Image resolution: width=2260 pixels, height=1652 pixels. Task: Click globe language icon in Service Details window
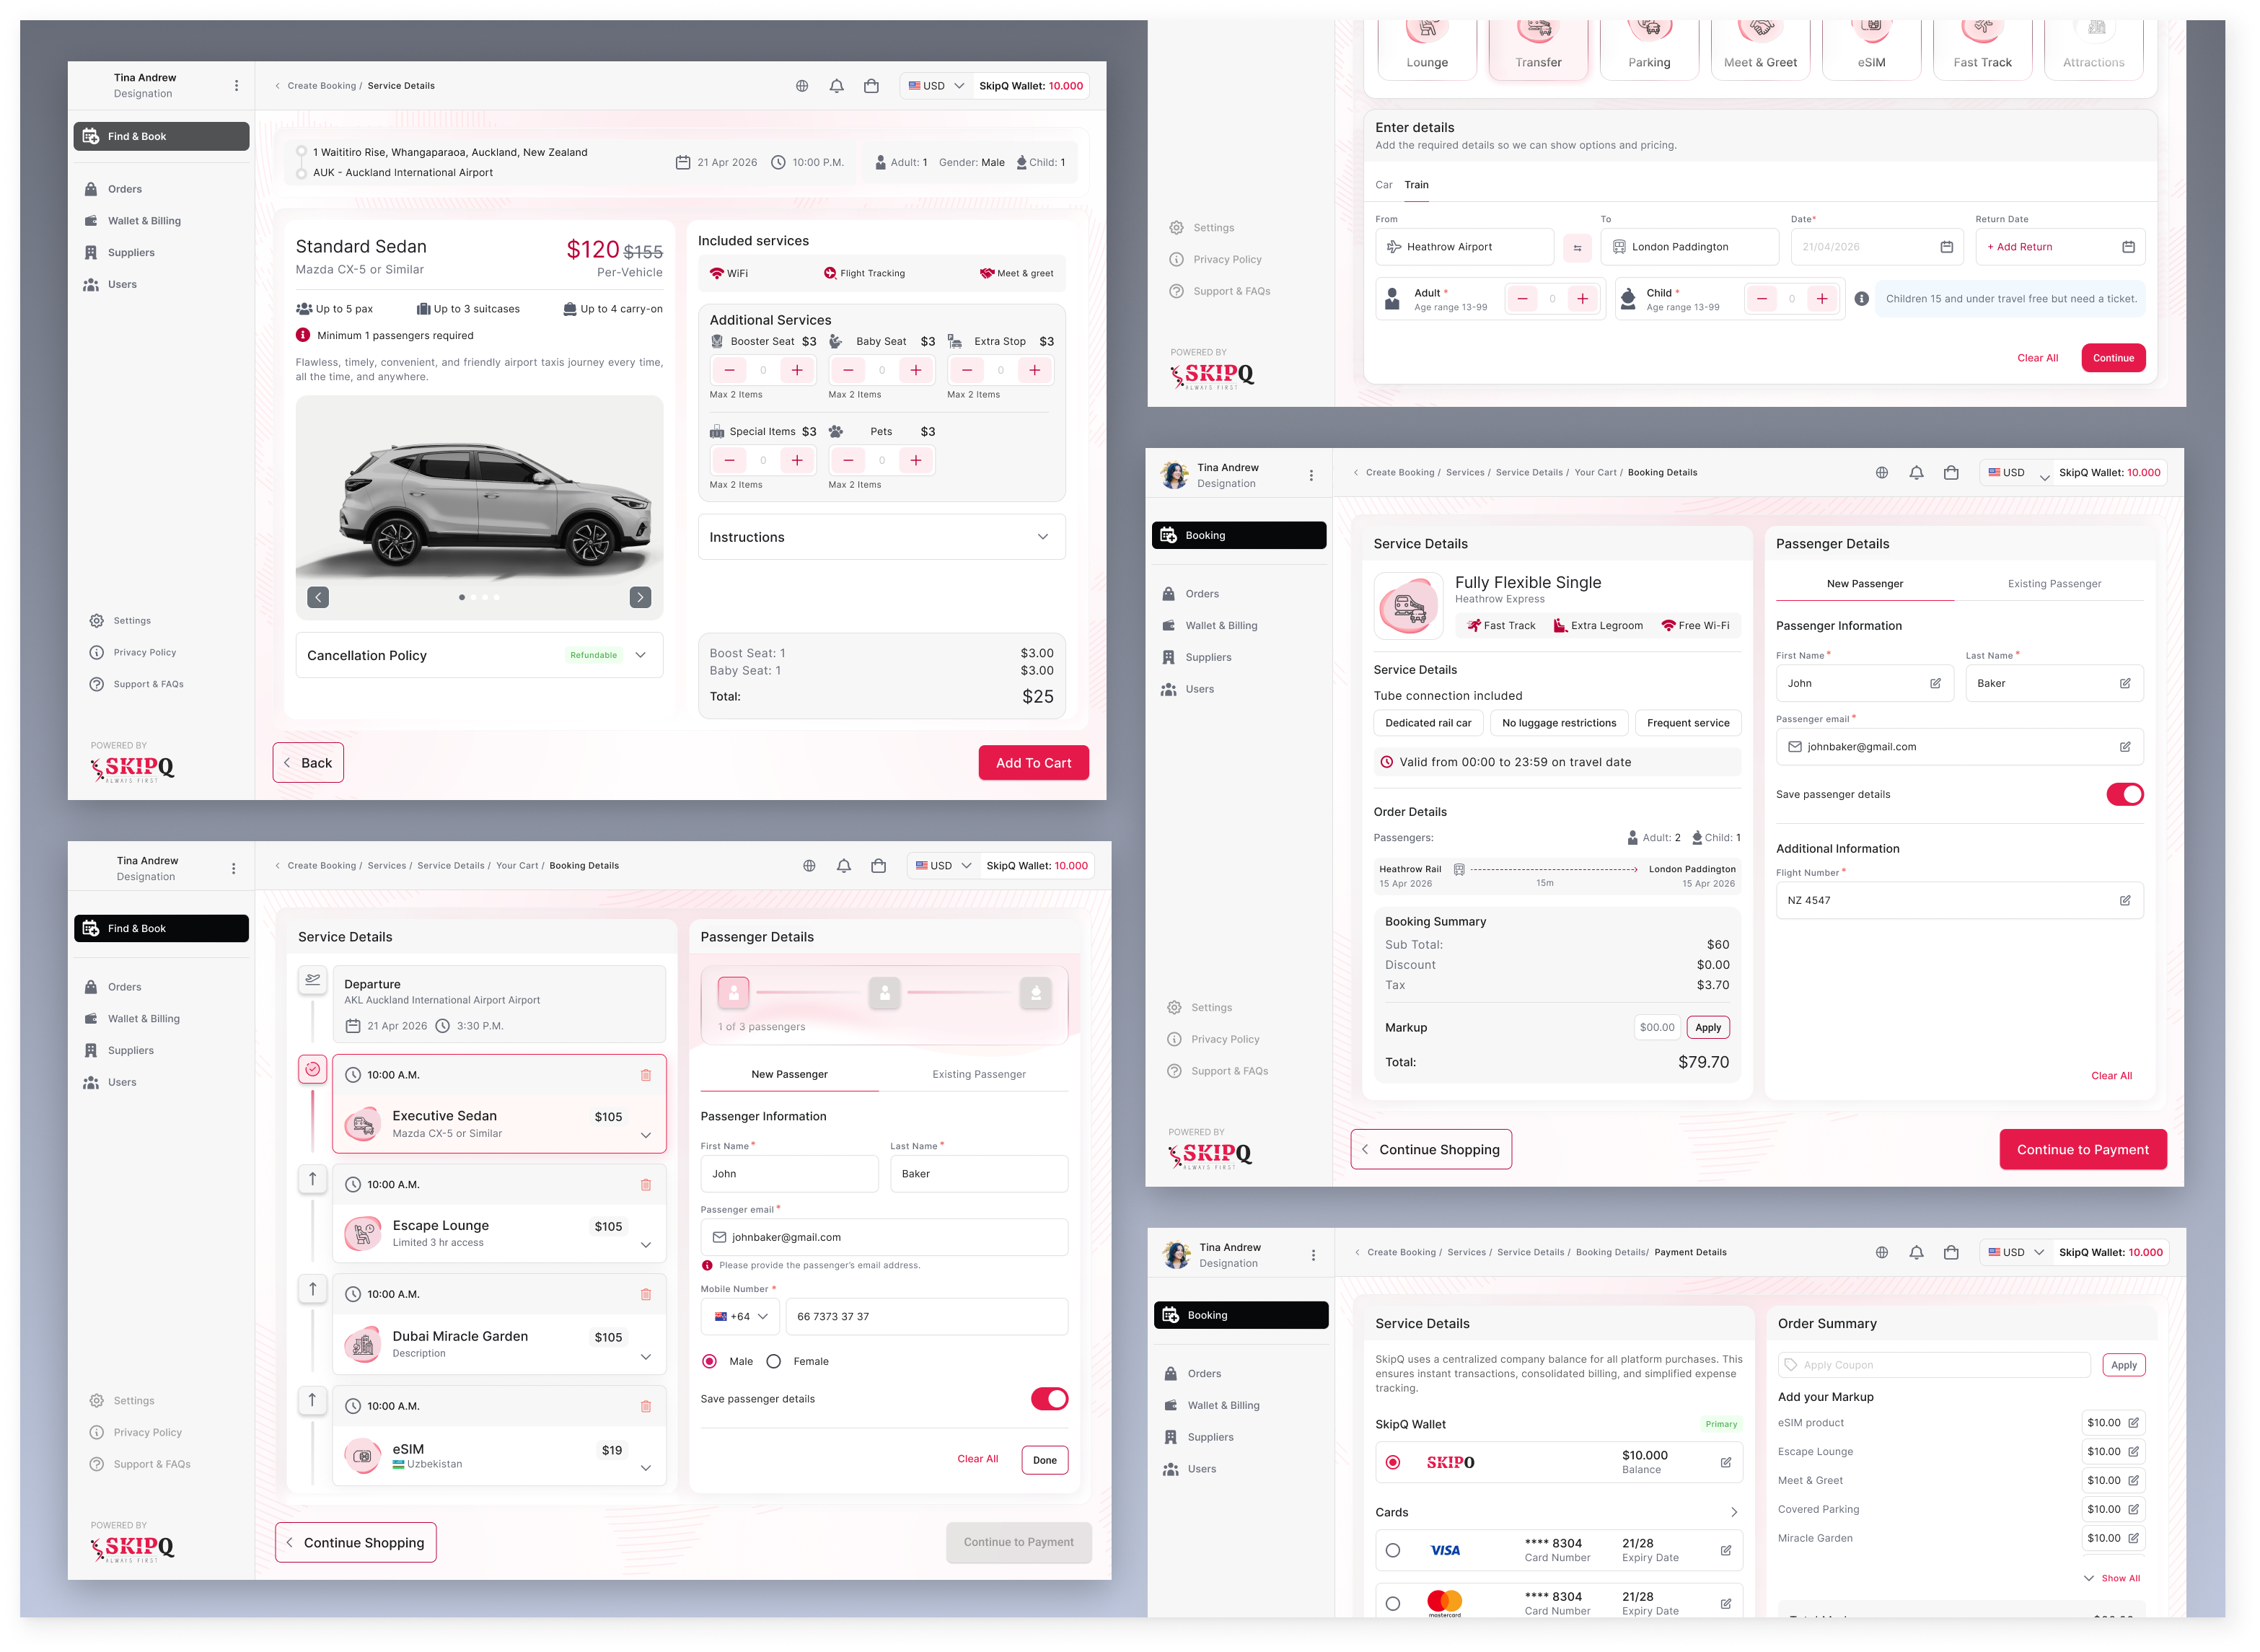pos(802,86)
